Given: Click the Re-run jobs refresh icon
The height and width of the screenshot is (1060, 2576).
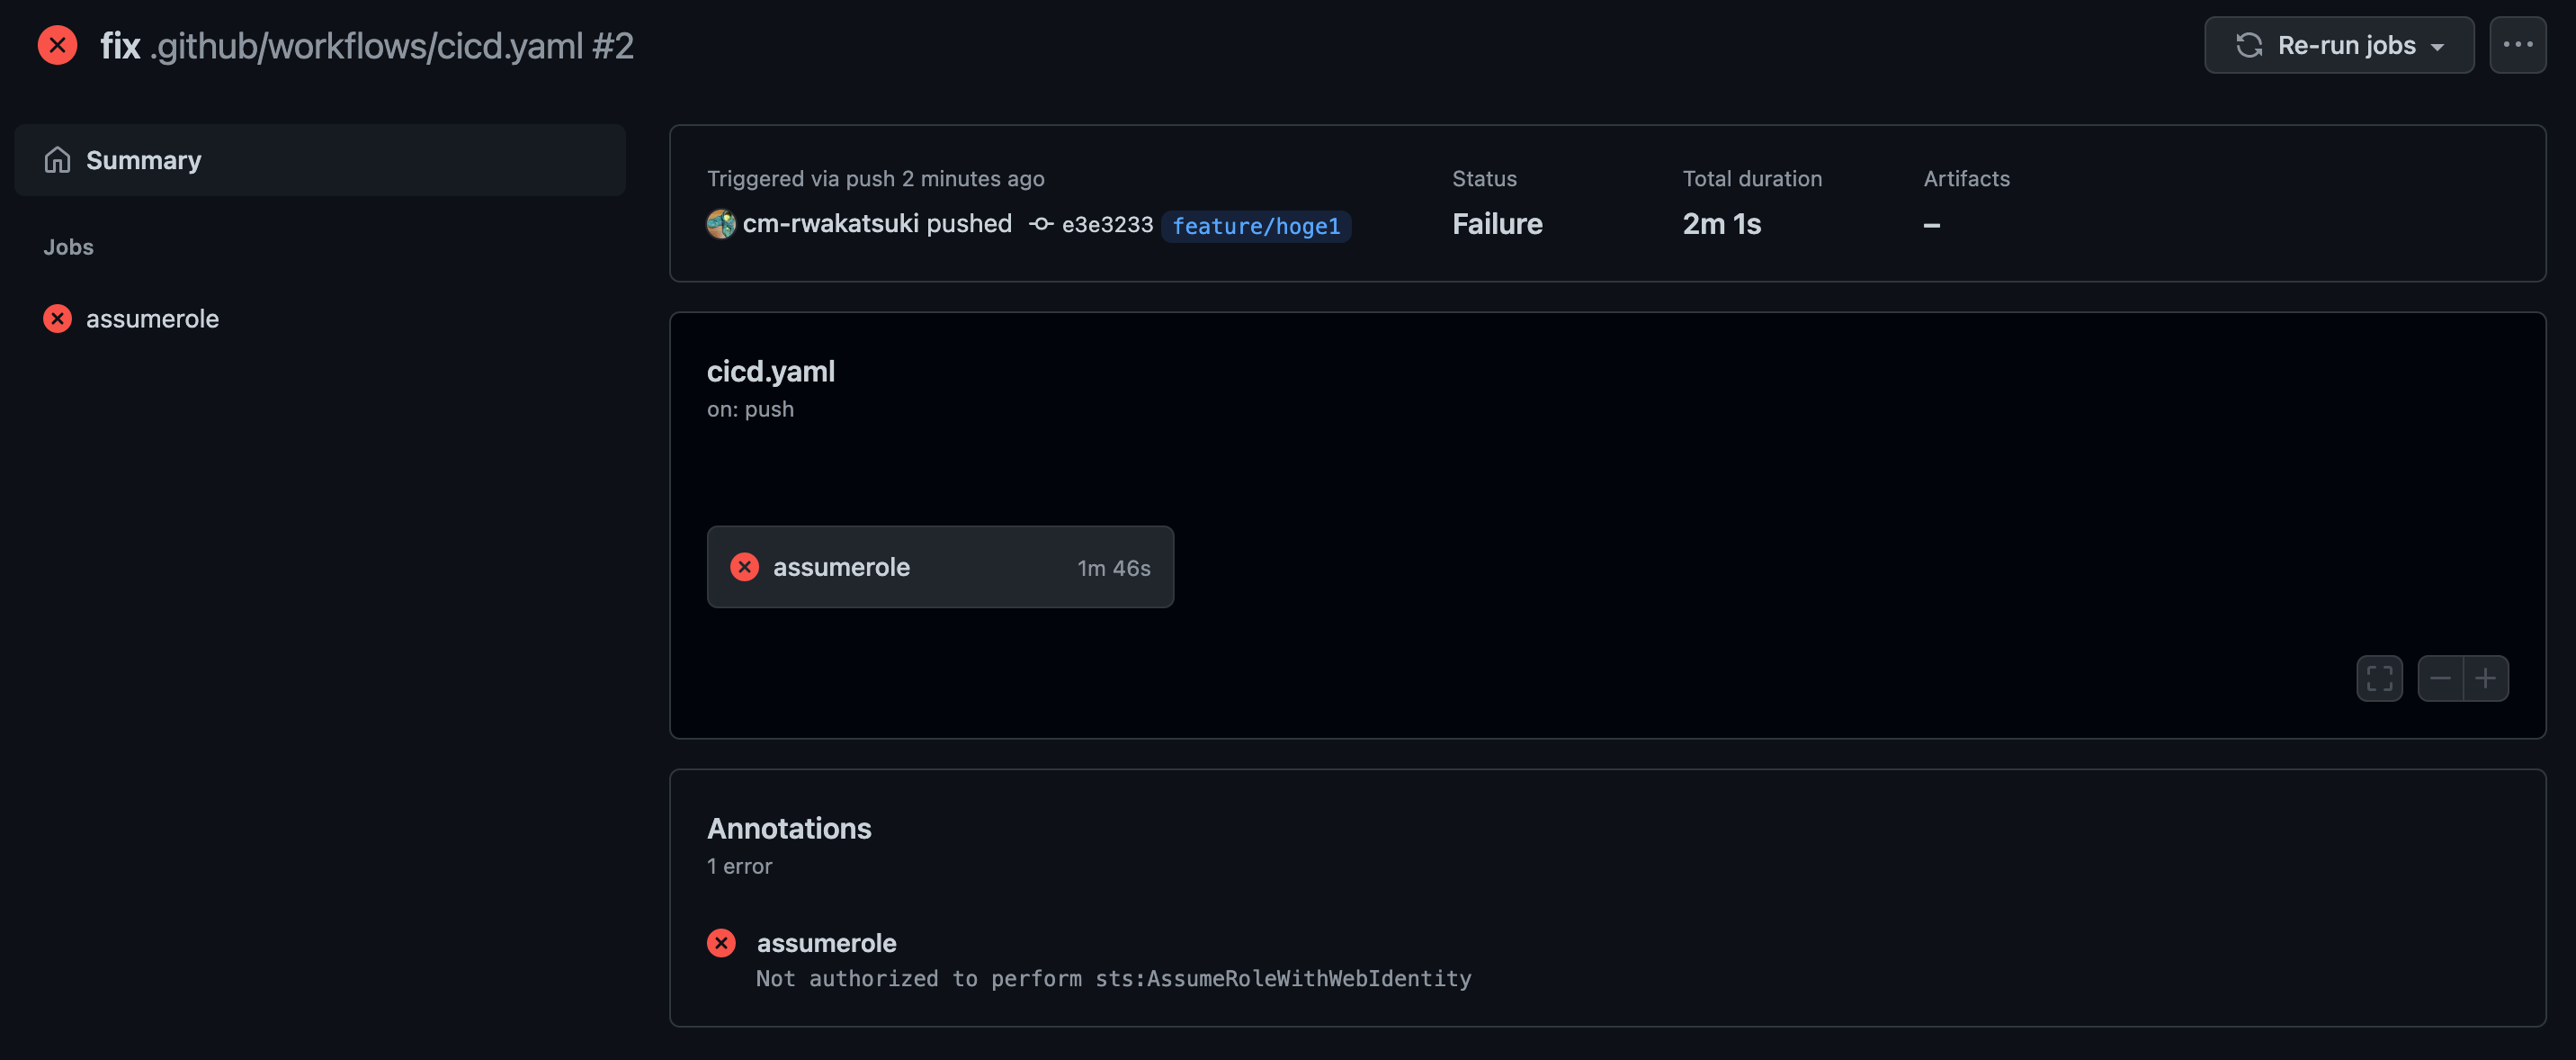Looking at the screenshot, I should (2249, 45).
